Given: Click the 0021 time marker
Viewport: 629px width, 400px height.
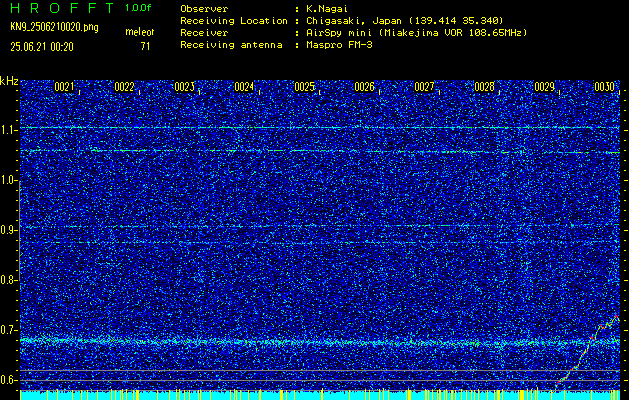Looking at the screenshot, I should tap(64, 87).
